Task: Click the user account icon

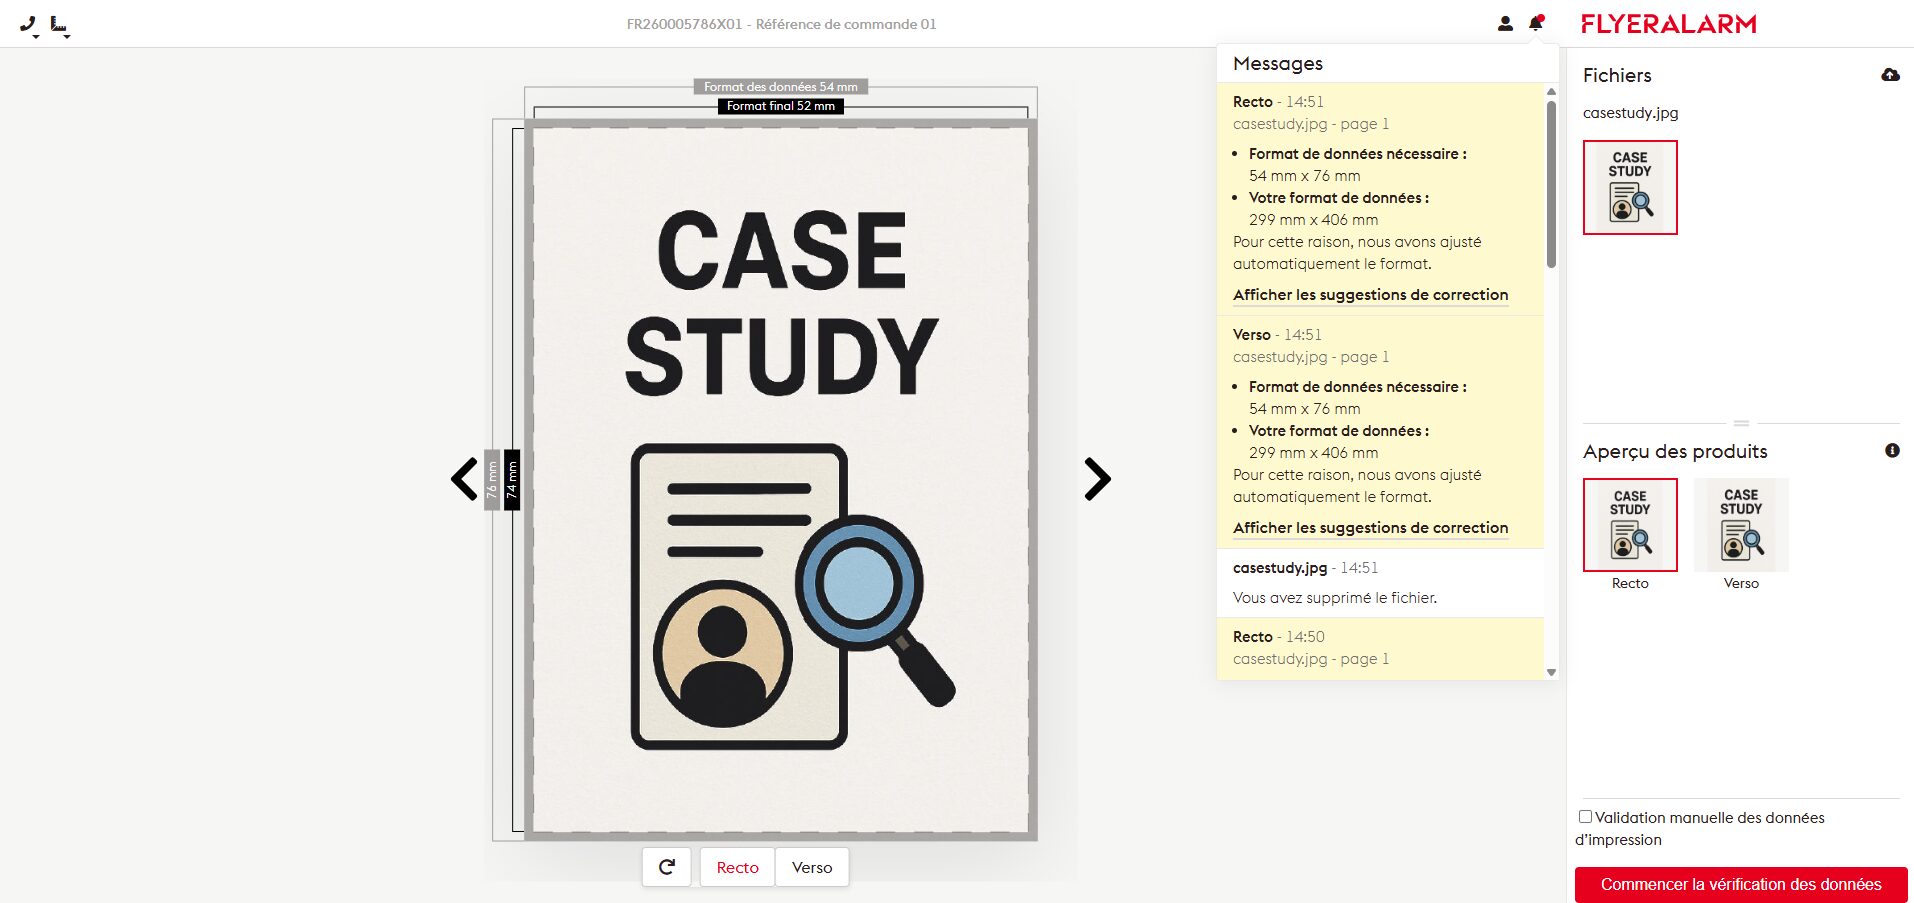Action: click(x=1505, y=23)
